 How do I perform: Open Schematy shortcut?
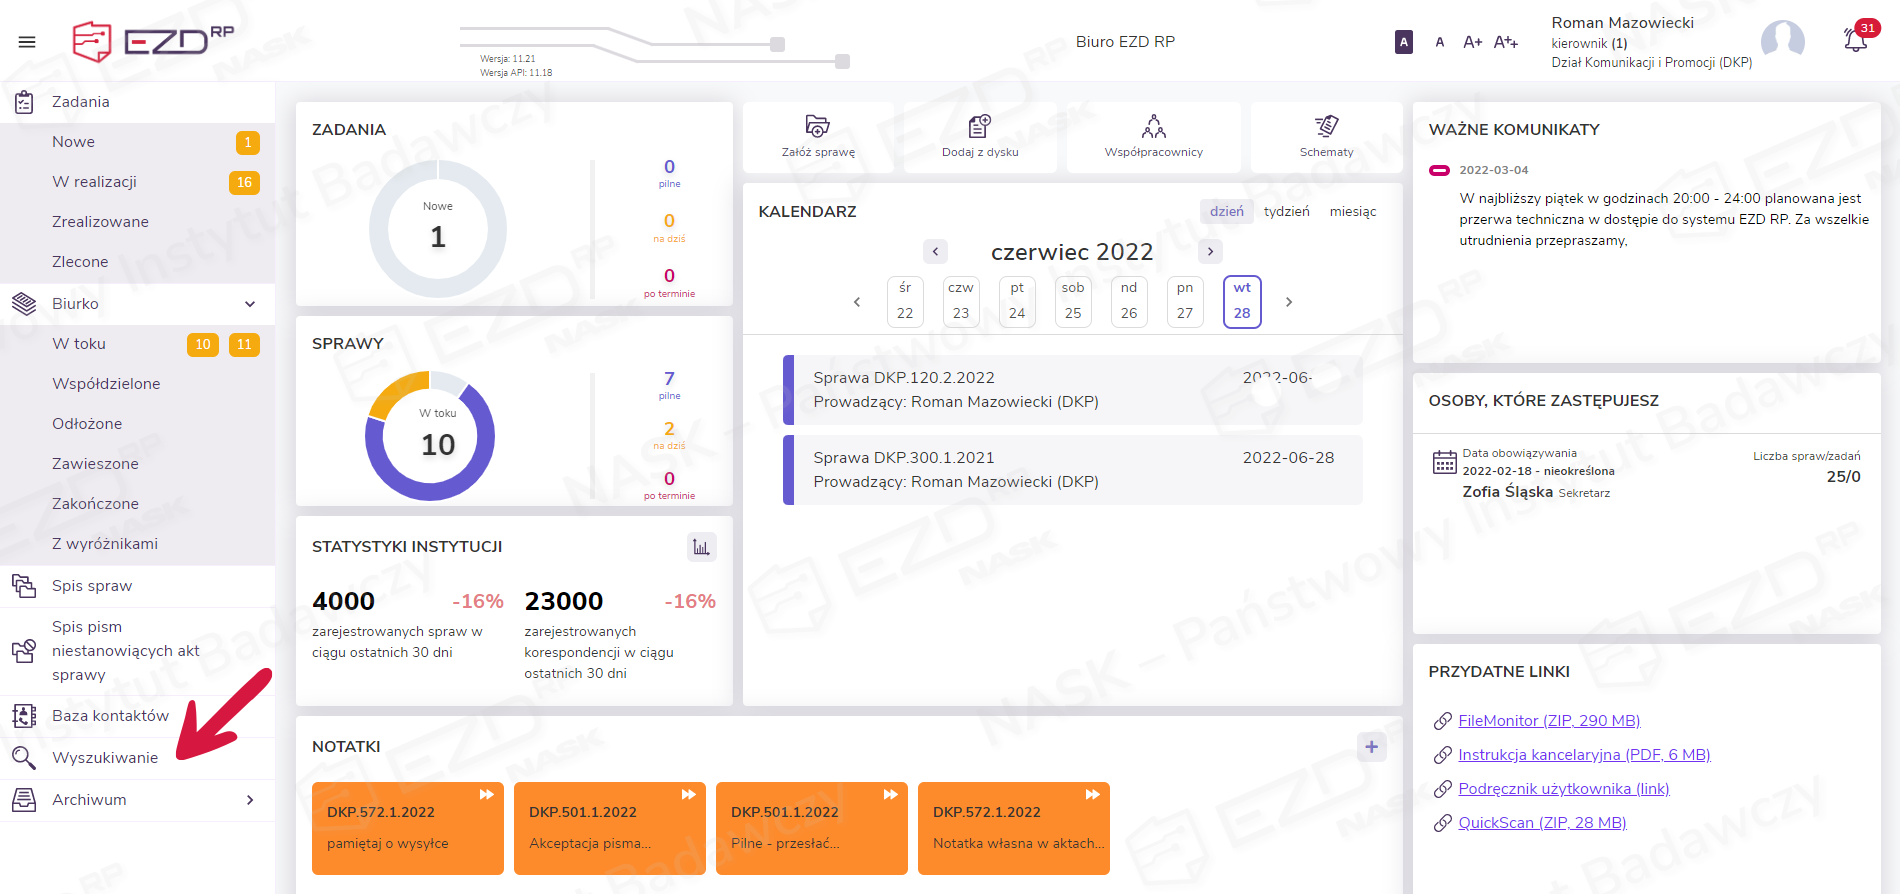1326,127
